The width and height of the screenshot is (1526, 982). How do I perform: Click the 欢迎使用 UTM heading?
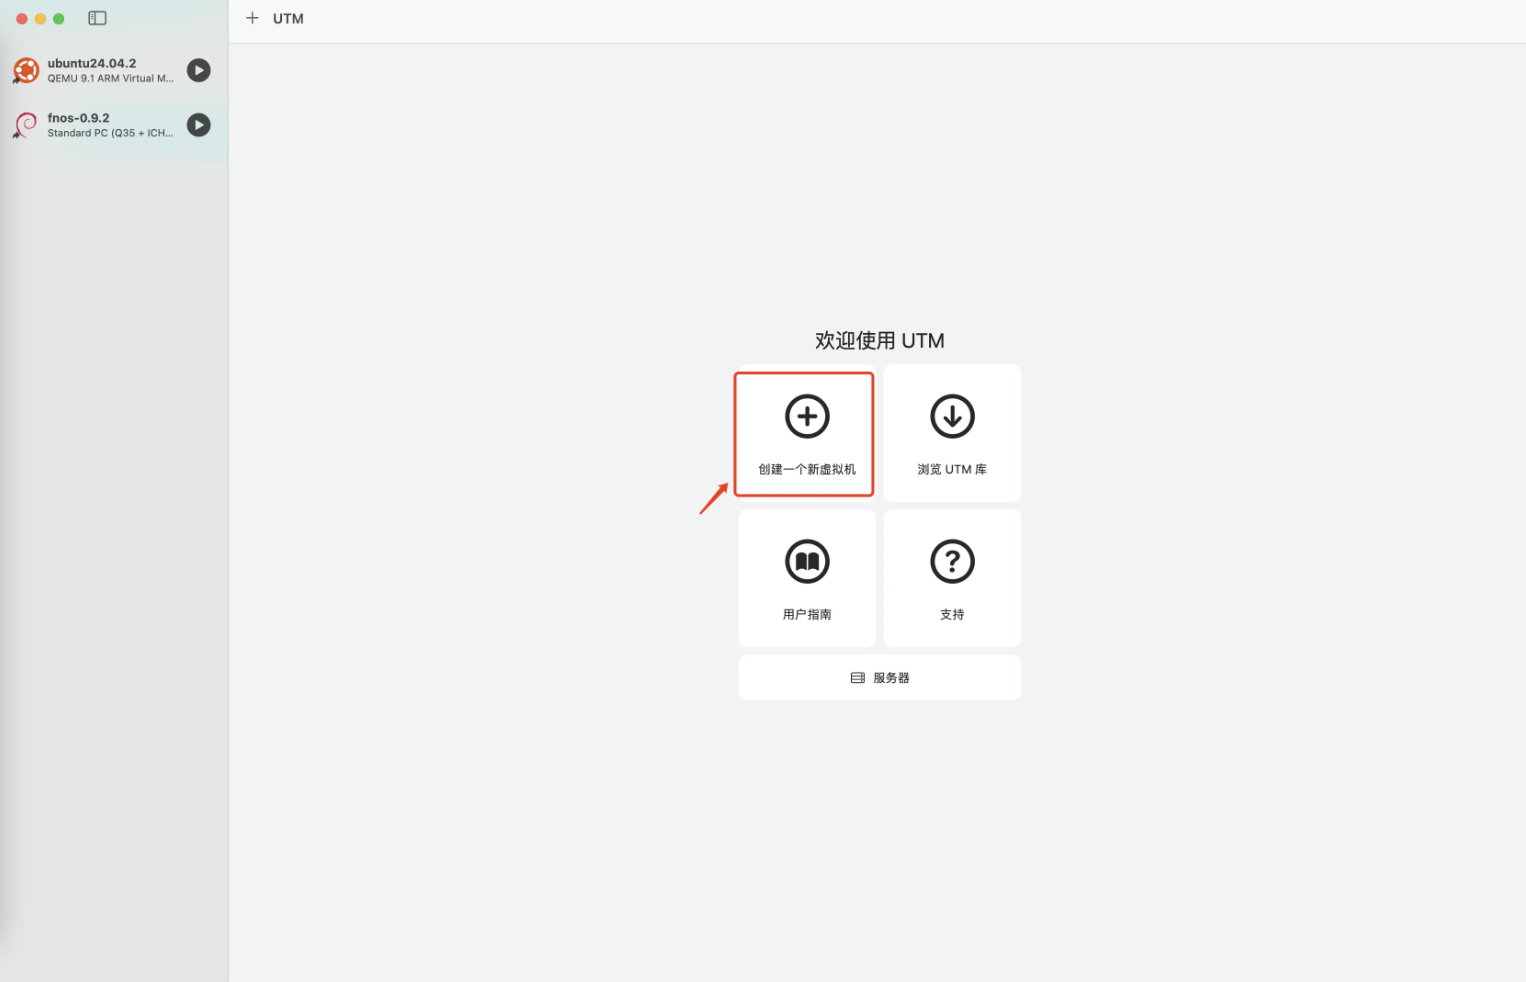[x=880, y=340]
